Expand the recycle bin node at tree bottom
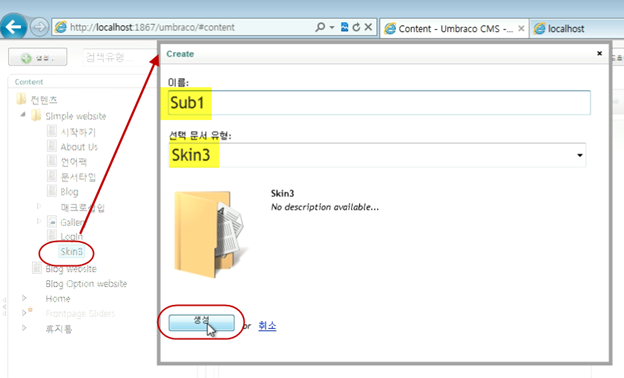624x378 pixels. tap(24, 328)
